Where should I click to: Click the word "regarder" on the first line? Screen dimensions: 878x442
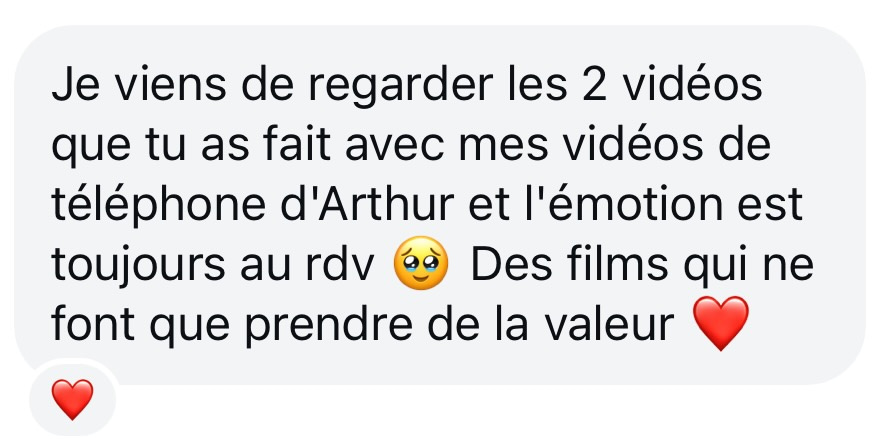click(400, 87)
